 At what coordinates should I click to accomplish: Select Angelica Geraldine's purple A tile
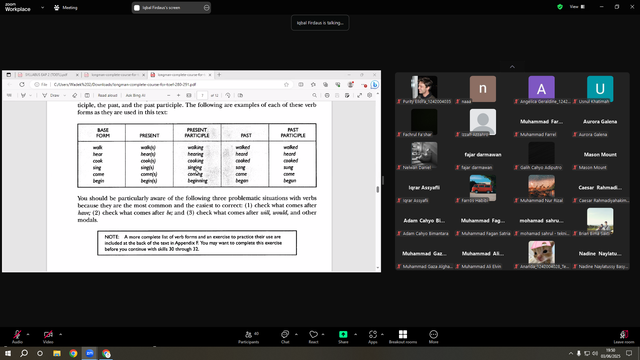point(541,89)
